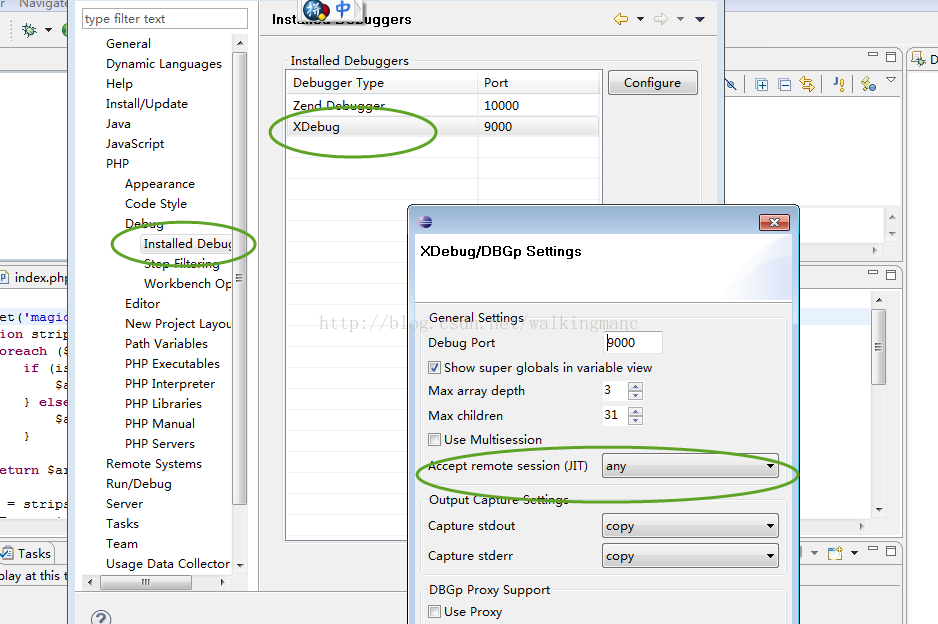Select Installed Debuggers tree item
Image resolution: width=938 pixels, height=624 pixels.
click(187, 243)
